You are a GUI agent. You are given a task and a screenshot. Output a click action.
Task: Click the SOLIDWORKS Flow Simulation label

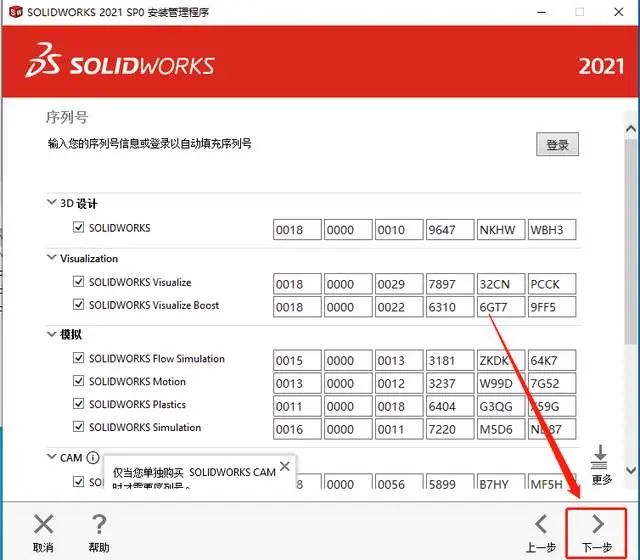pos(157,358)
